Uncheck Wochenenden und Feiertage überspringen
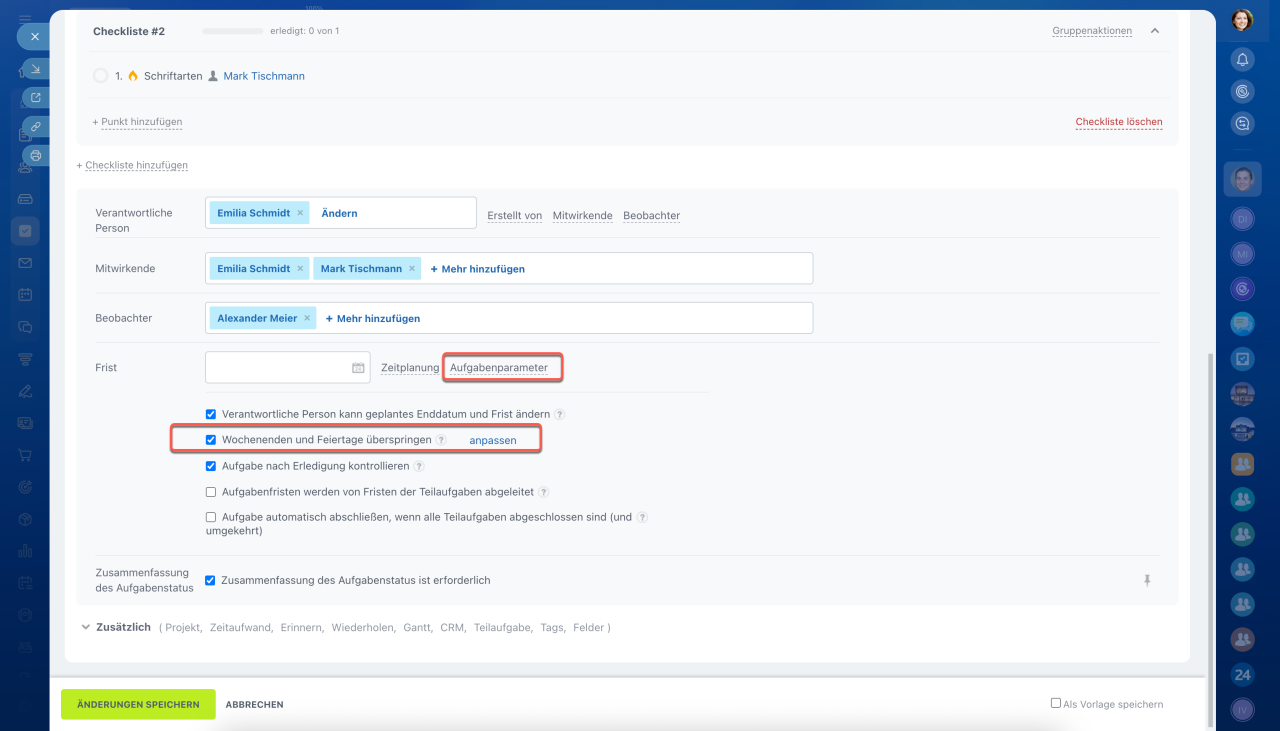The image size is (1280, 731). tap(211, 440)
